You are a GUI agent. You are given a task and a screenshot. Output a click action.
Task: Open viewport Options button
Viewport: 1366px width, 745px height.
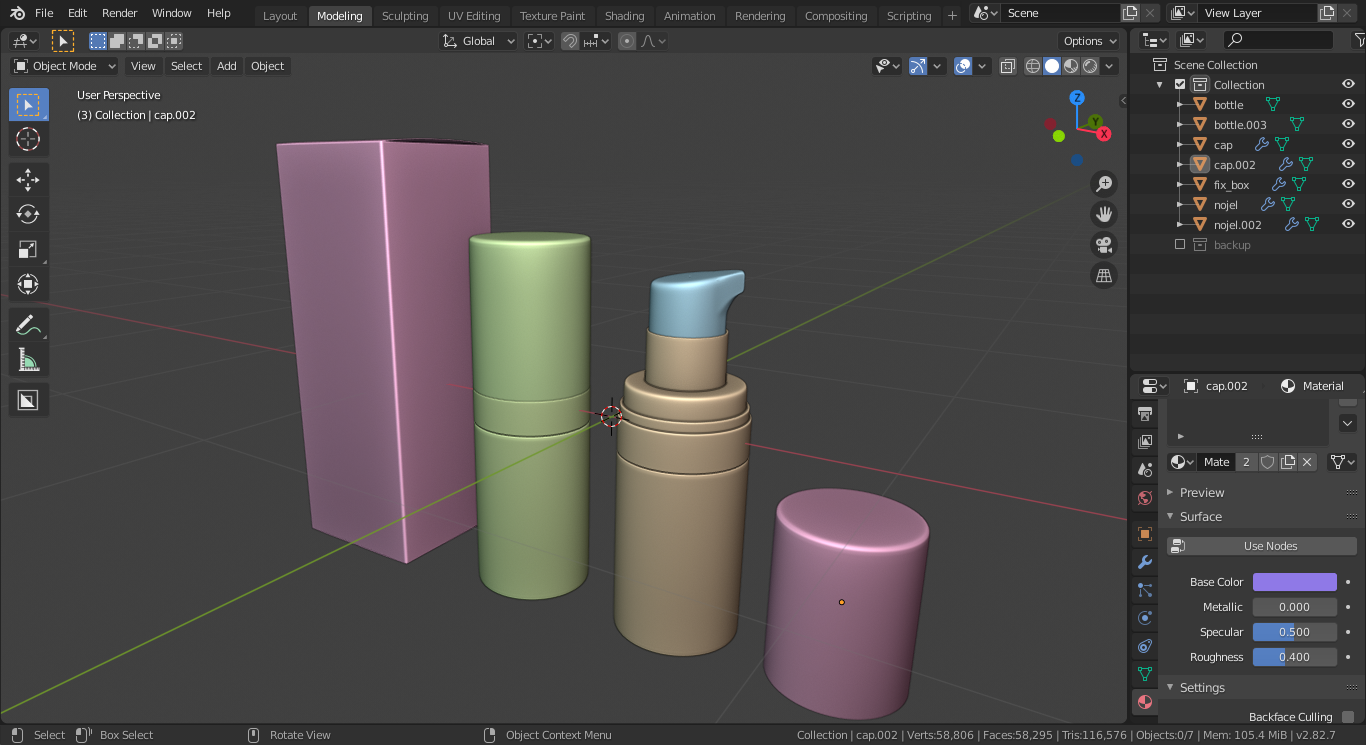click(x=1089, y=41)
